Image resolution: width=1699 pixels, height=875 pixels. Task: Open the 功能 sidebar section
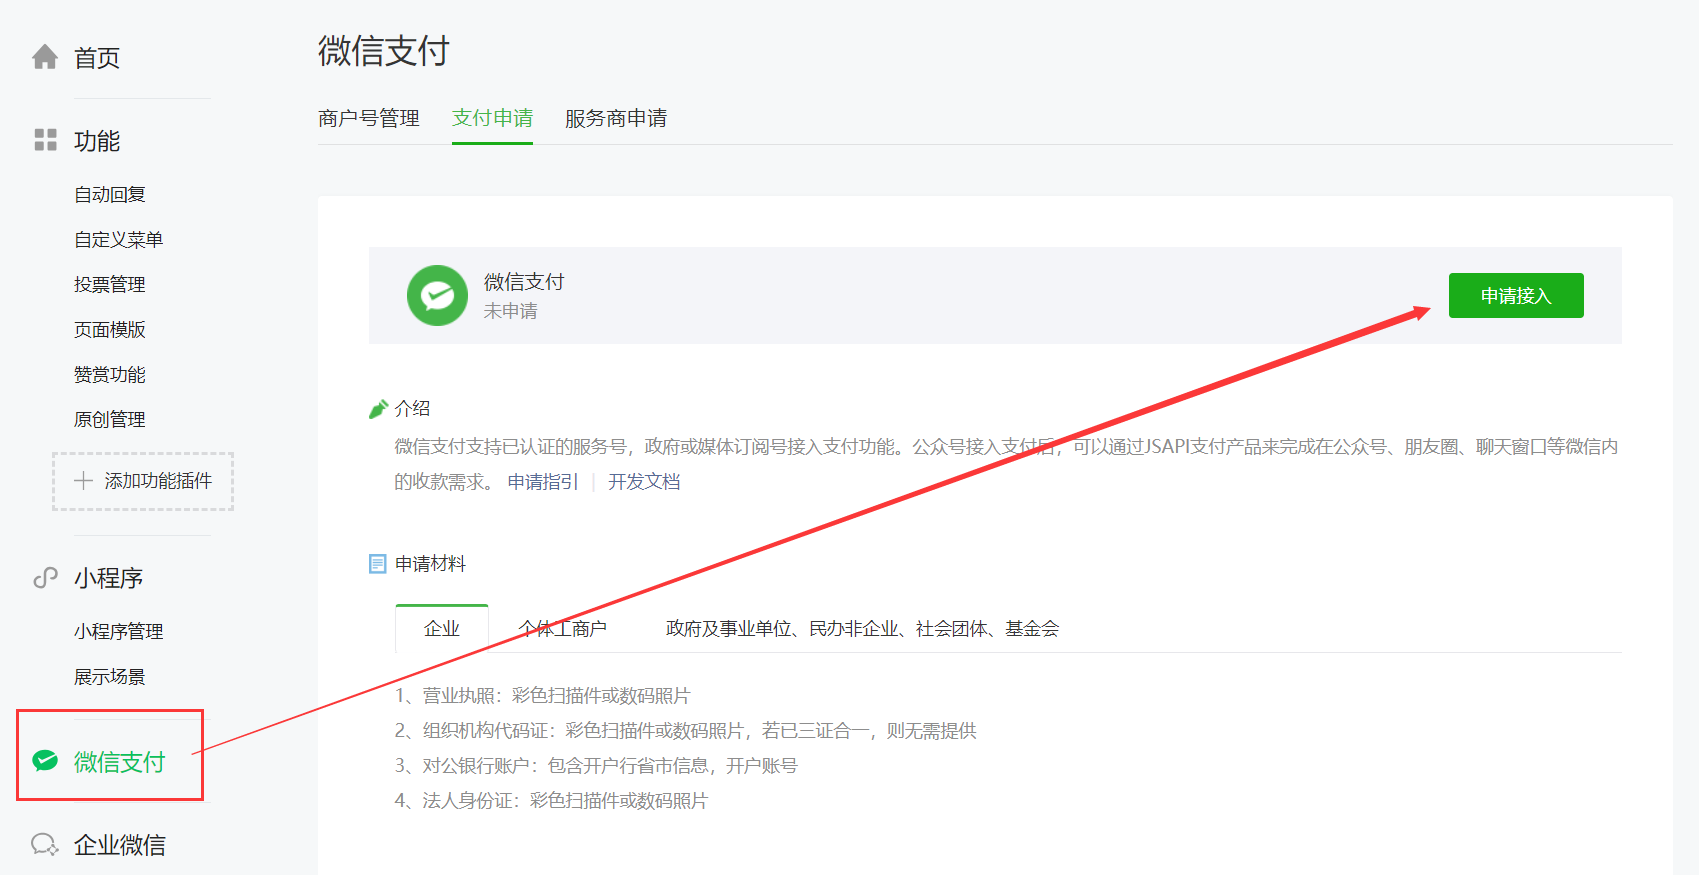tap(97, 141)
